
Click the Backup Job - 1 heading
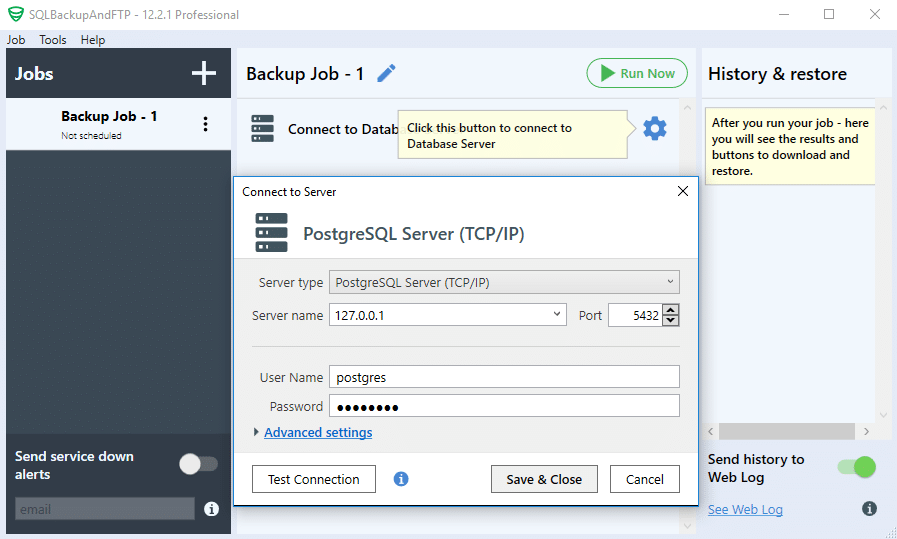click(305, 74)
